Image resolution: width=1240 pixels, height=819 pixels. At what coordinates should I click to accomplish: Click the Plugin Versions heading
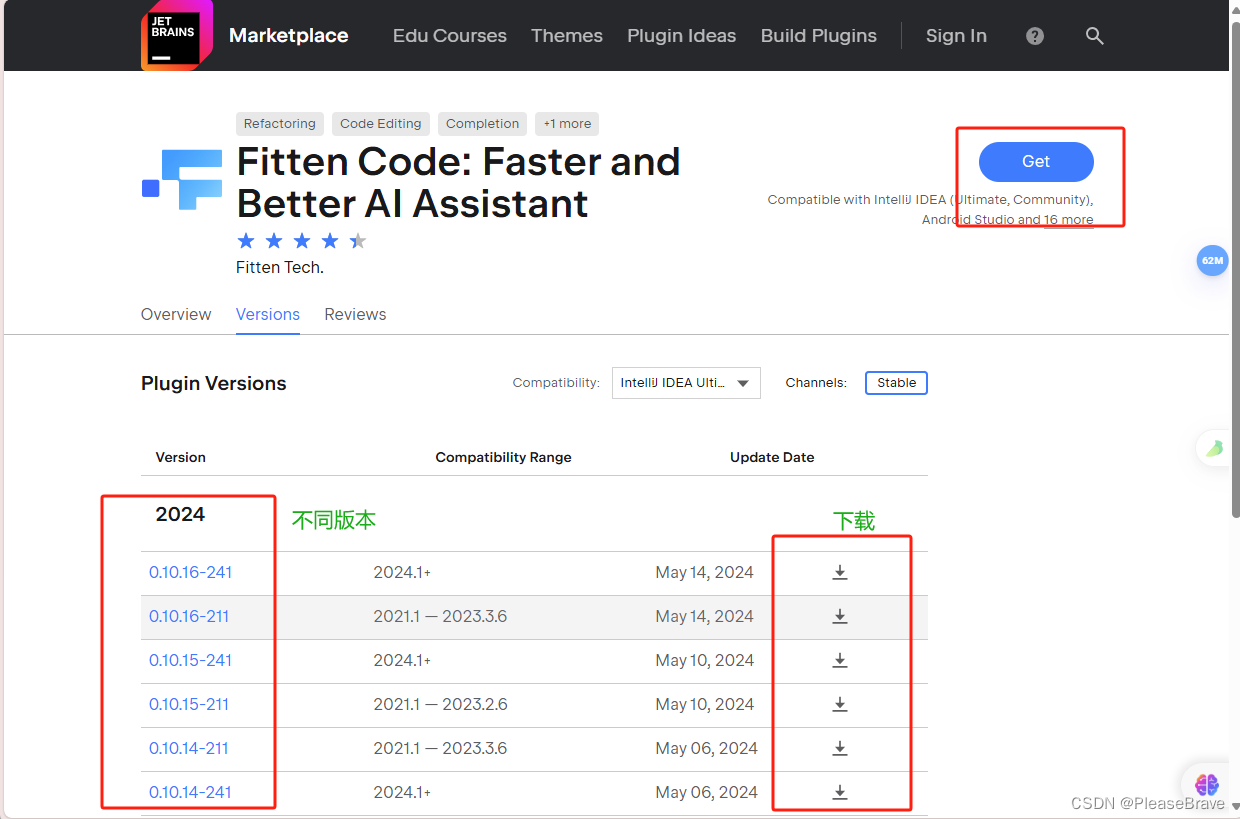click(214, 383)
